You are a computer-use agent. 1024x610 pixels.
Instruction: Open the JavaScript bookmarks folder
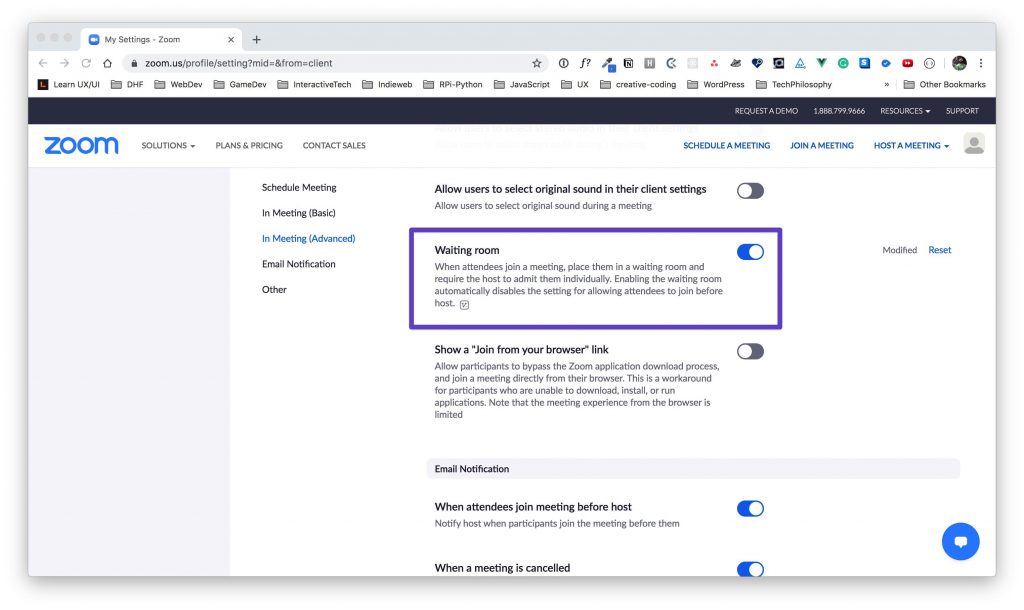pos(522,84)
